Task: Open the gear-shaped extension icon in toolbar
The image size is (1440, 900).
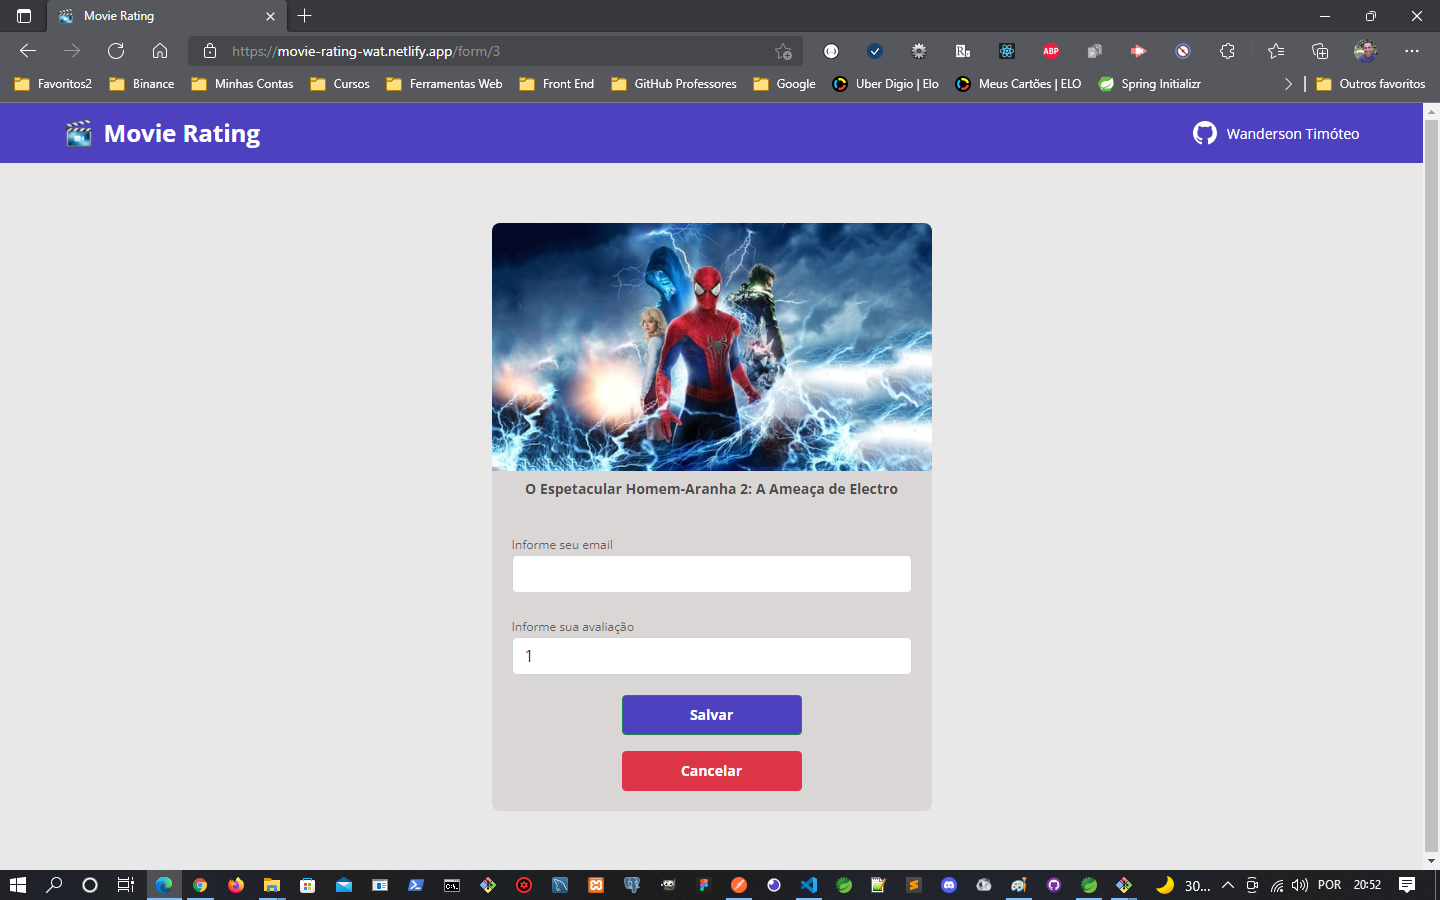Action: point(919,51)
